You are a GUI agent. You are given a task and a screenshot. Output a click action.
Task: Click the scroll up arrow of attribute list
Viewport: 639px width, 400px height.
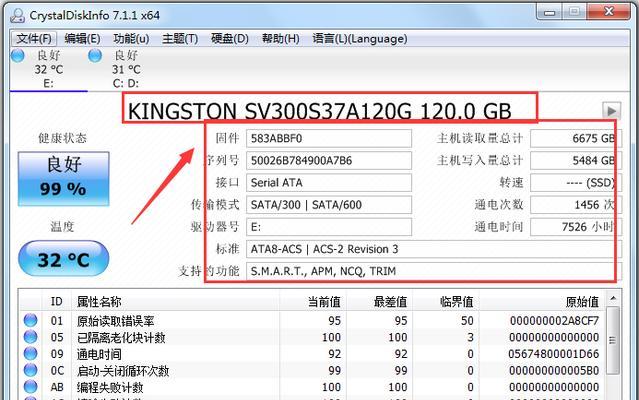click(x=613, y=299)
